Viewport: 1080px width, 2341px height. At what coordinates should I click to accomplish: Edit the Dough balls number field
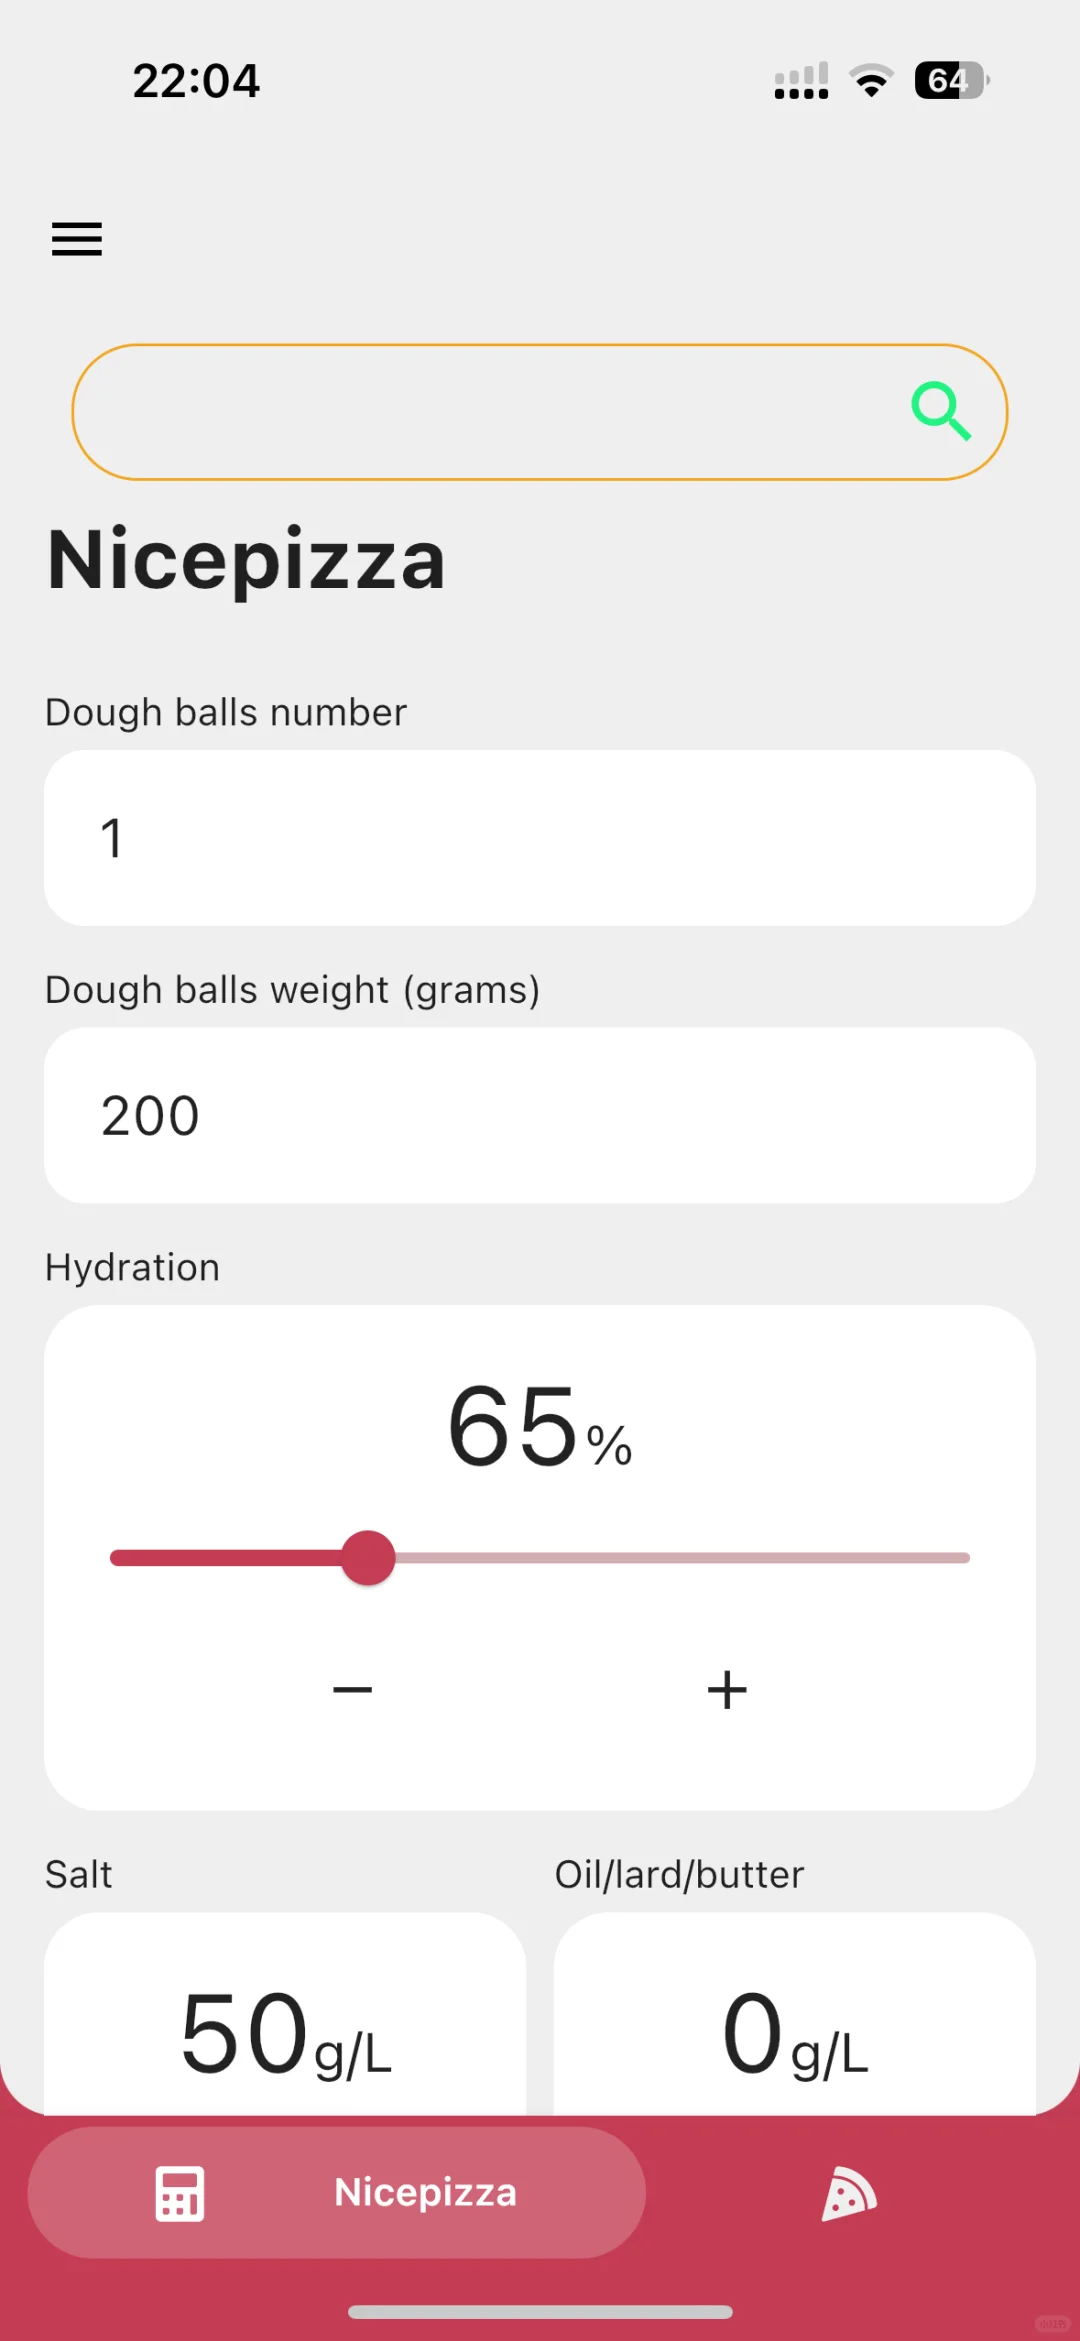(x=540, y=838)
